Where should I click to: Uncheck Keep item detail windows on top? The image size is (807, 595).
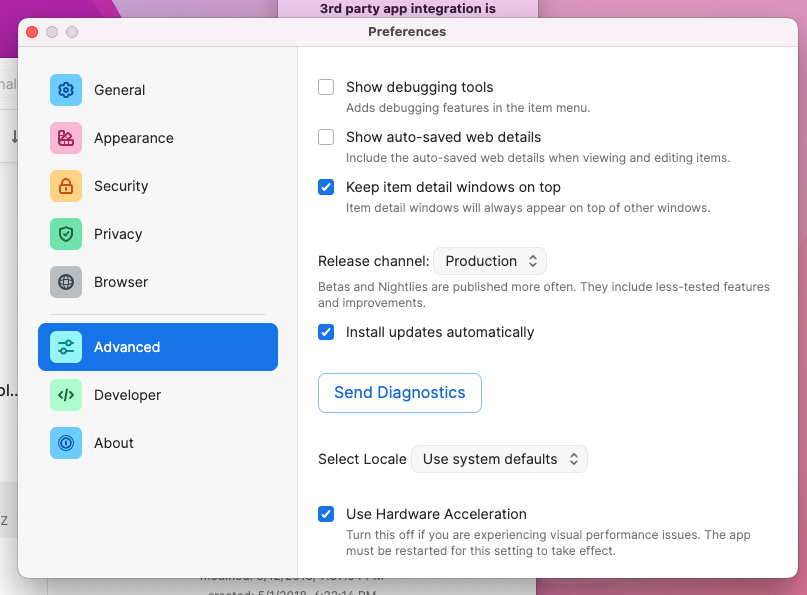[x=326, y=187]
